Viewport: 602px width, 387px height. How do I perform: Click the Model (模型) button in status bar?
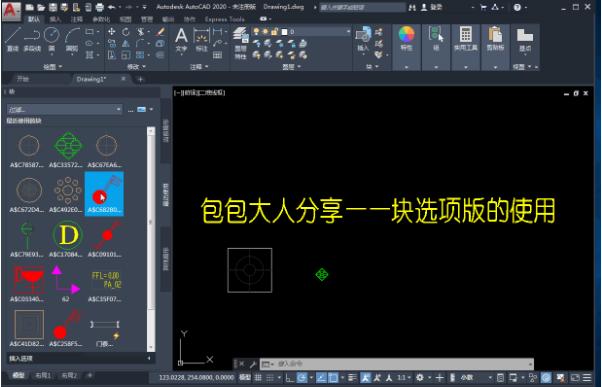coord(245,378)
